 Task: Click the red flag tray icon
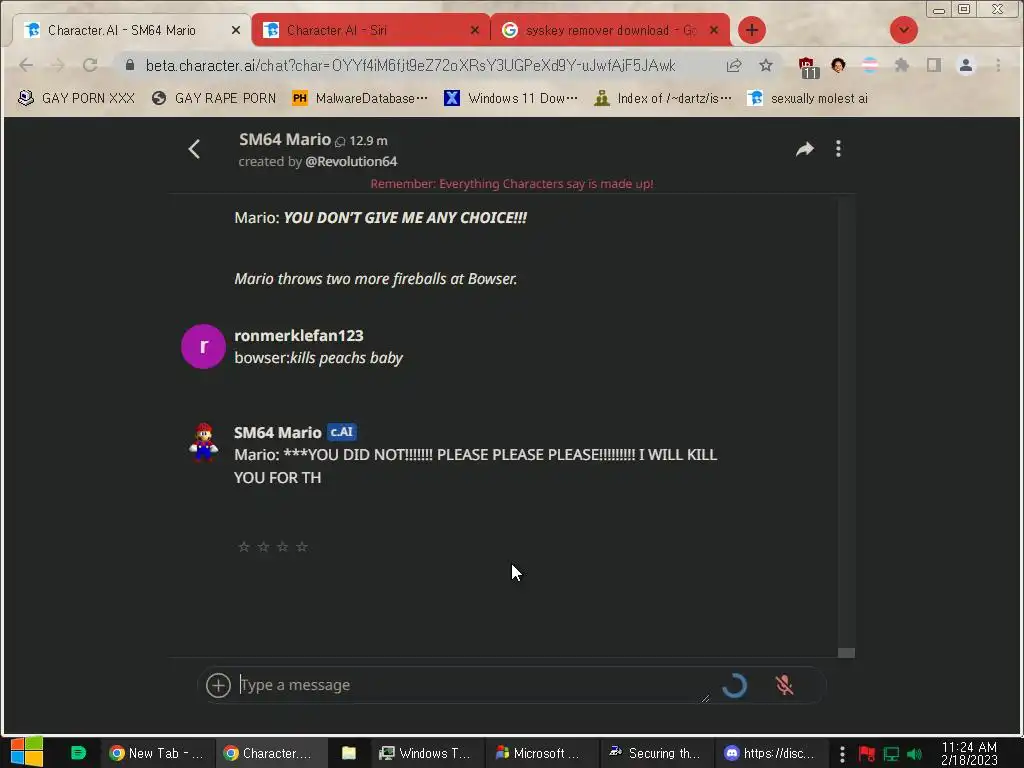coord(867,754)
